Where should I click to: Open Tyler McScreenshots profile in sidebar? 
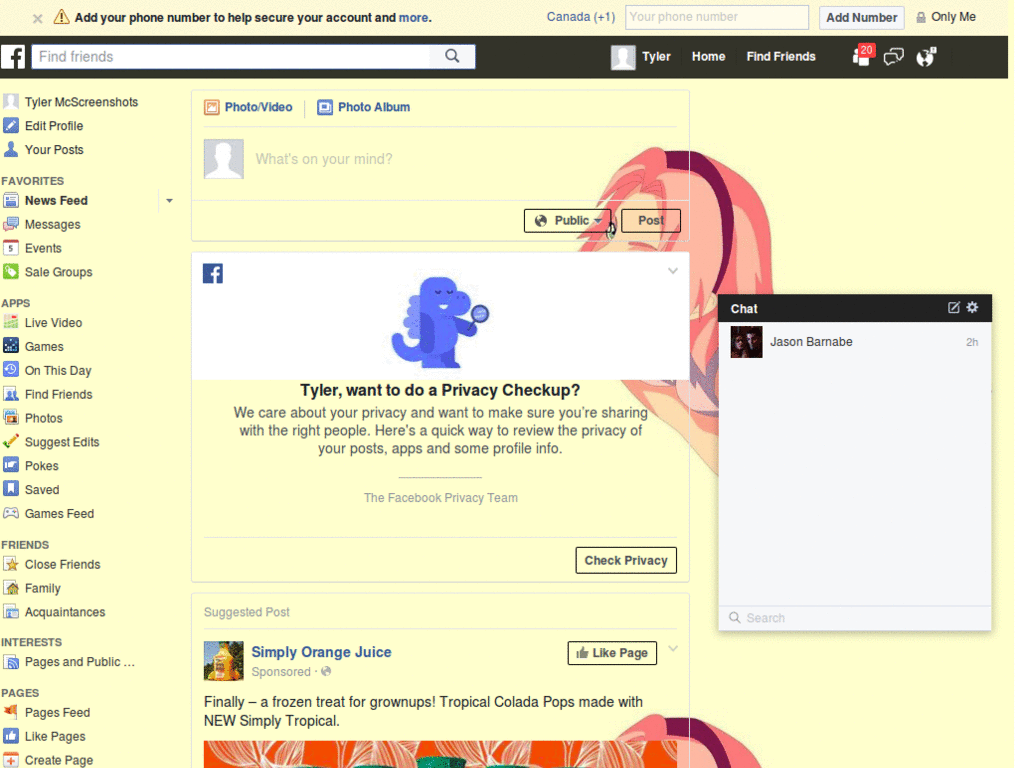click(81, 102)
